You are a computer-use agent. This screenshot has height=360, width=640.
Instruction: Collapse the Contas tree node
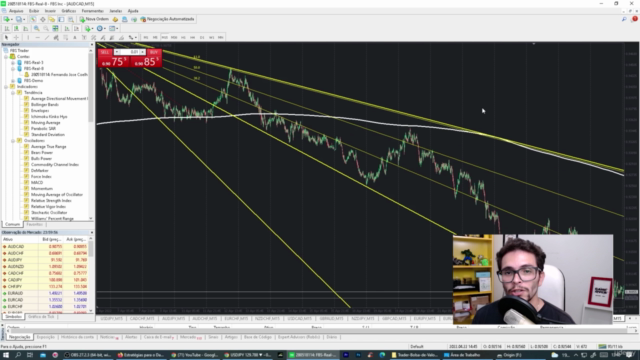point(7,57)
